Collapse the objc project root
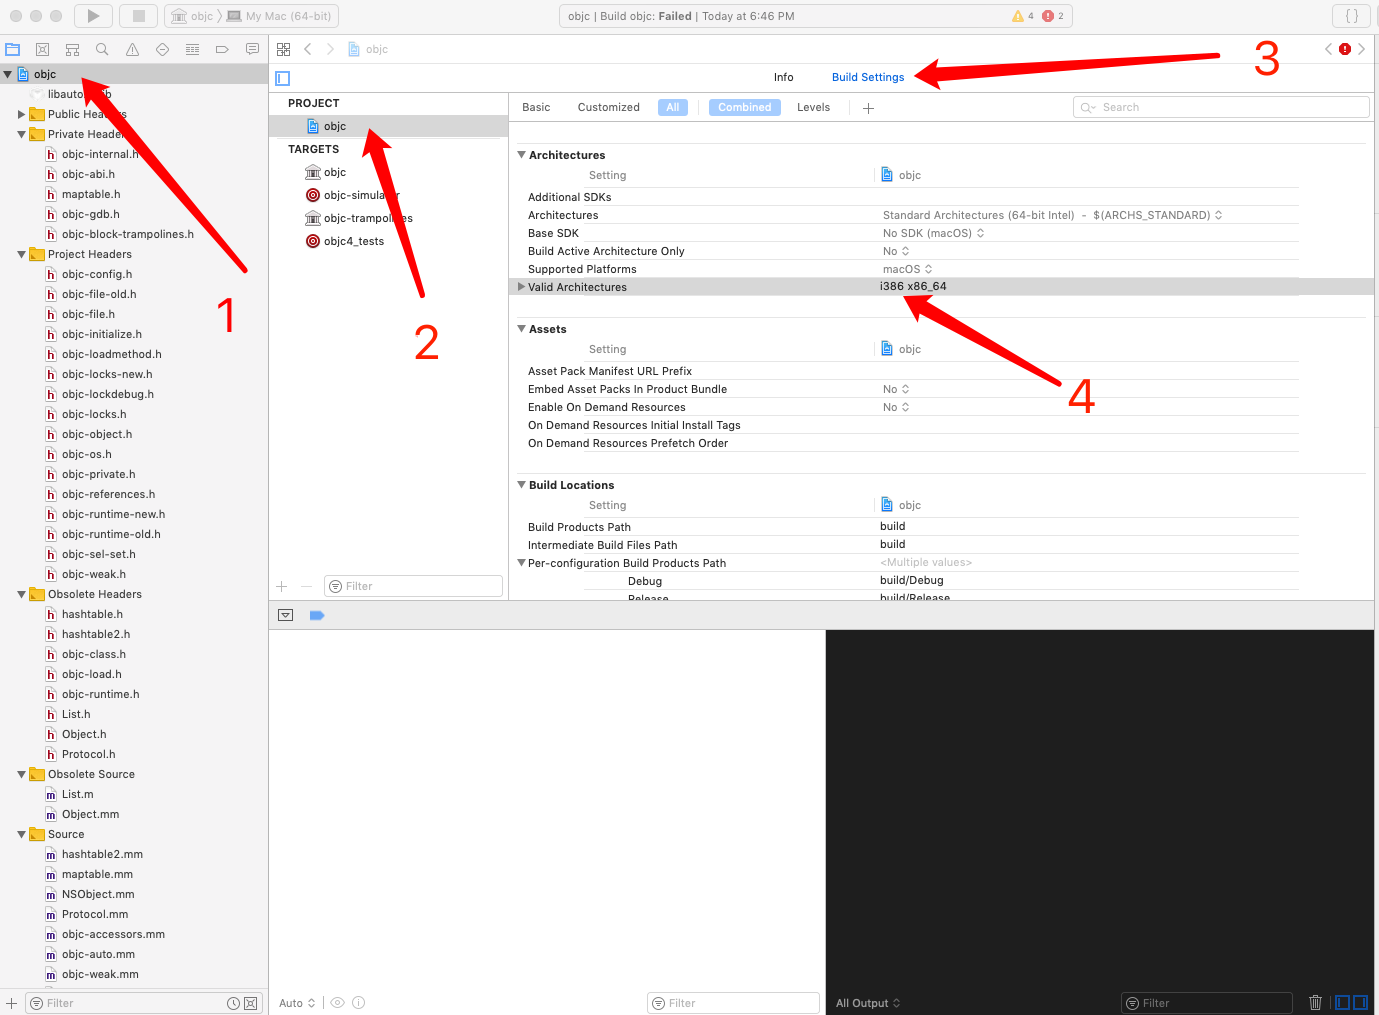This screenshot has width=1379, height=1015. coord(8,74)
